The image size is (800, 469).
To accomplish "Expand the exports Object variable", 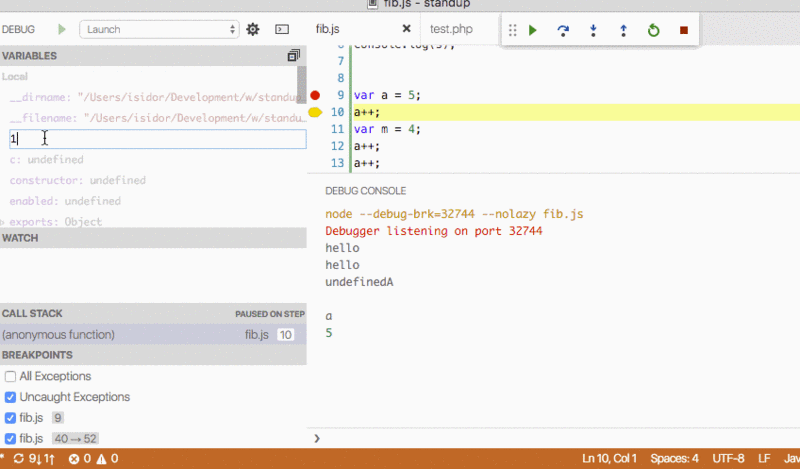I will pos(3,222).
